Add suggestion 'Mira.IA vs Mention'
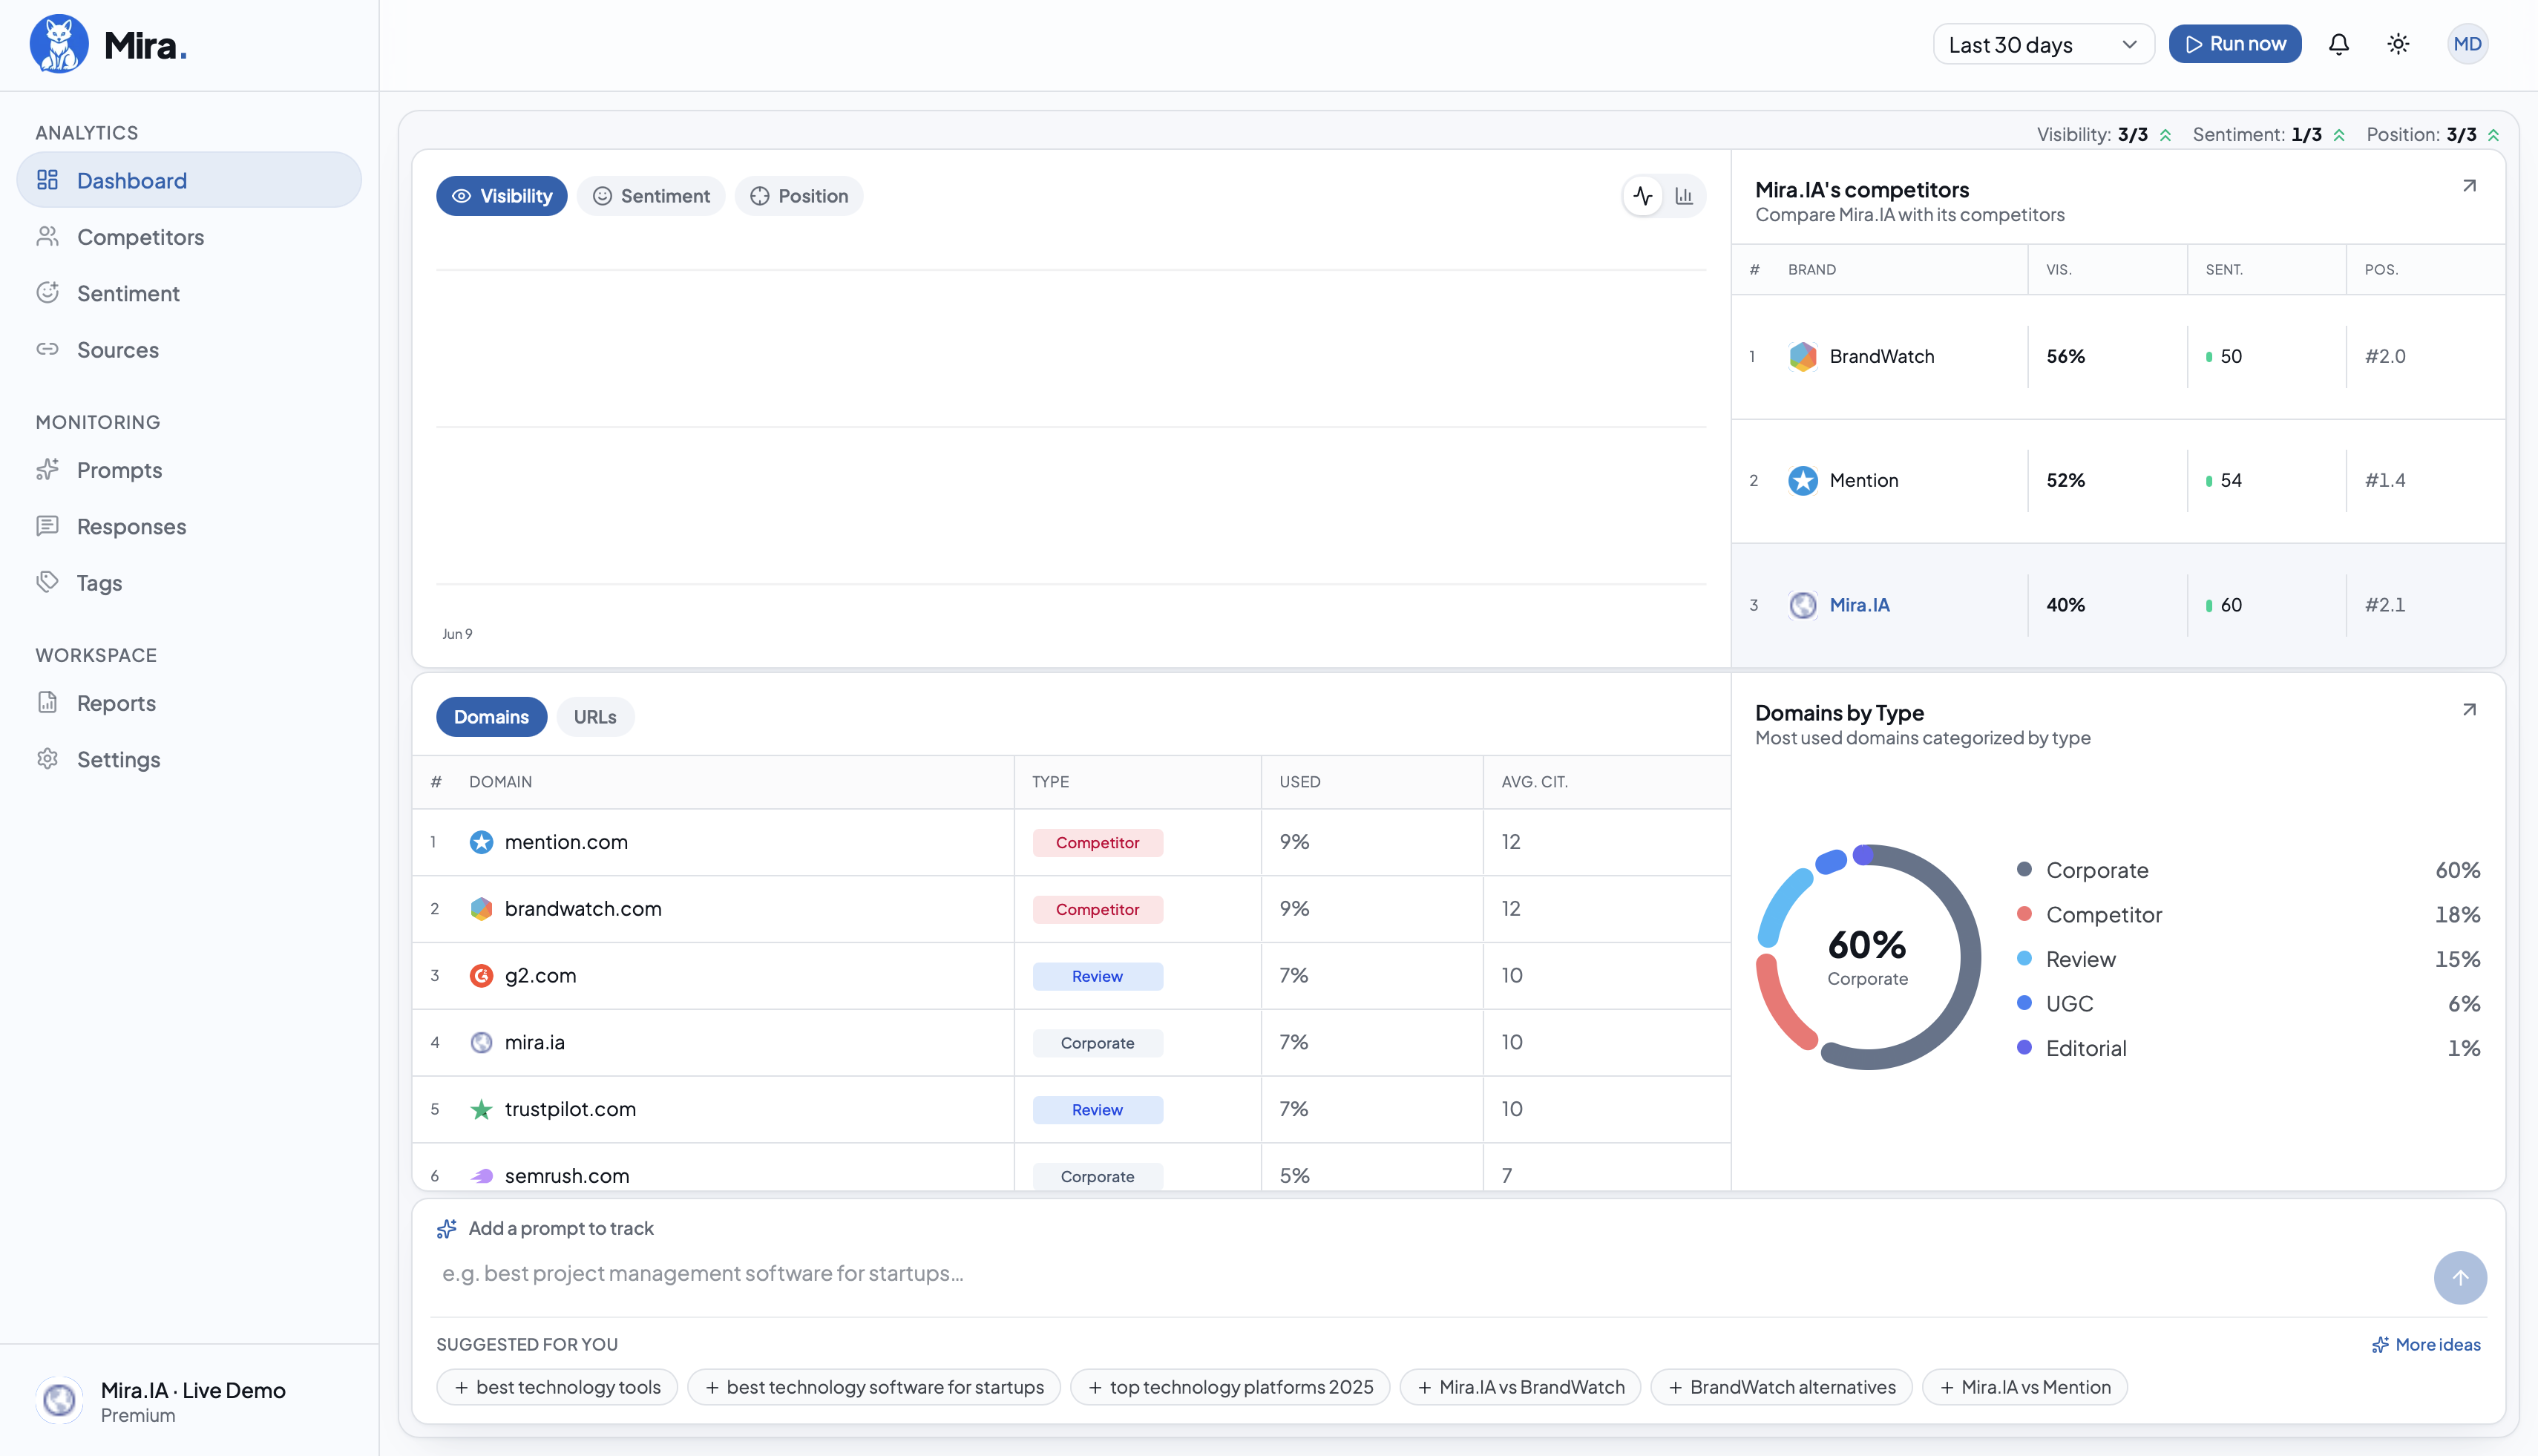This screenshot has height=1456, width=2538. 2025,1387
